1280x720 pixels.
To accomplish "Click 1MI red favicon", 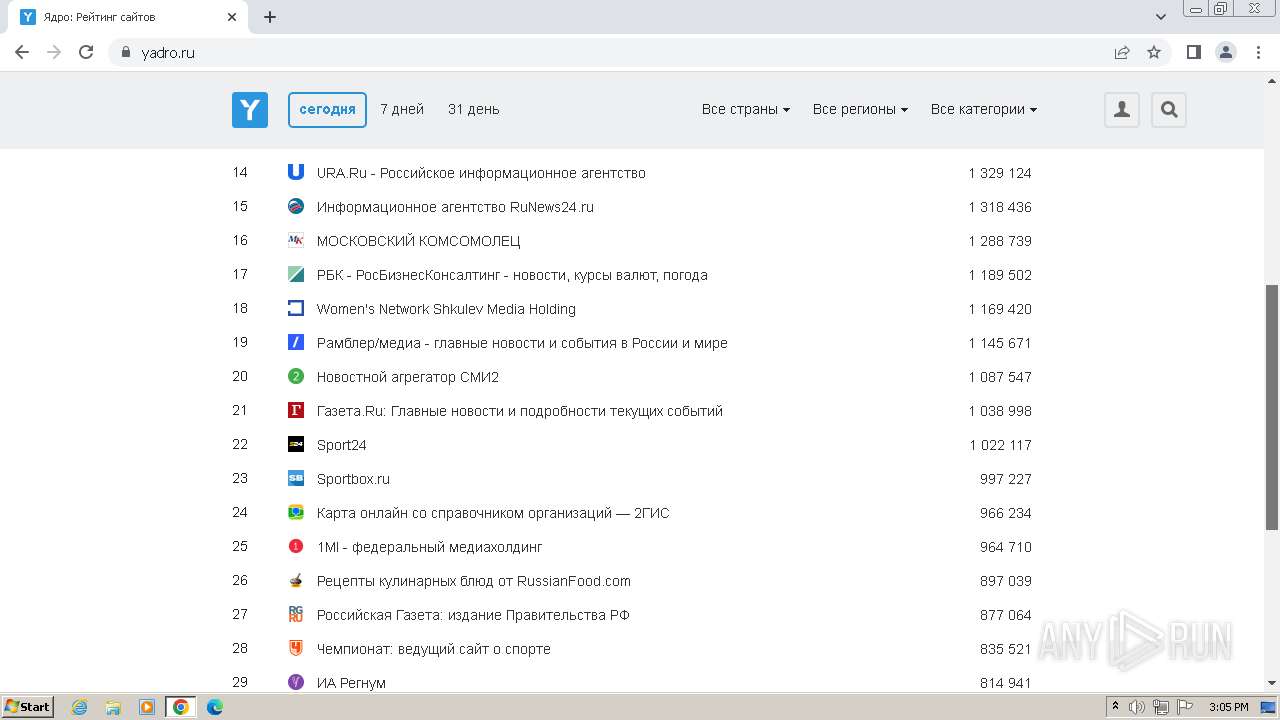I will [x=296, y=546].
